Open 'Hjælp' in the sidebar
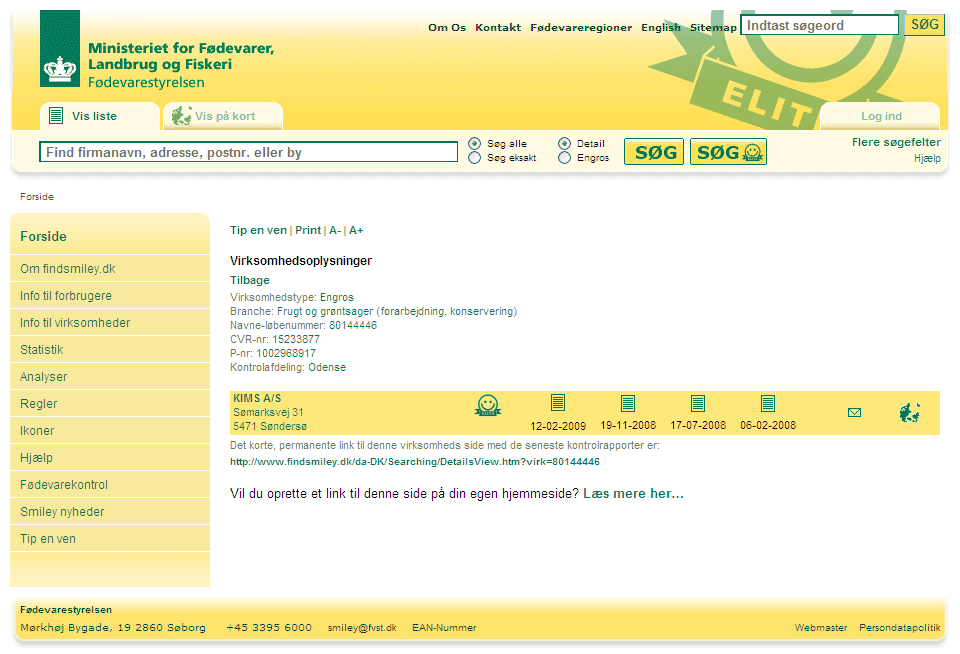 pyautogui.click(x=36, y=457)
